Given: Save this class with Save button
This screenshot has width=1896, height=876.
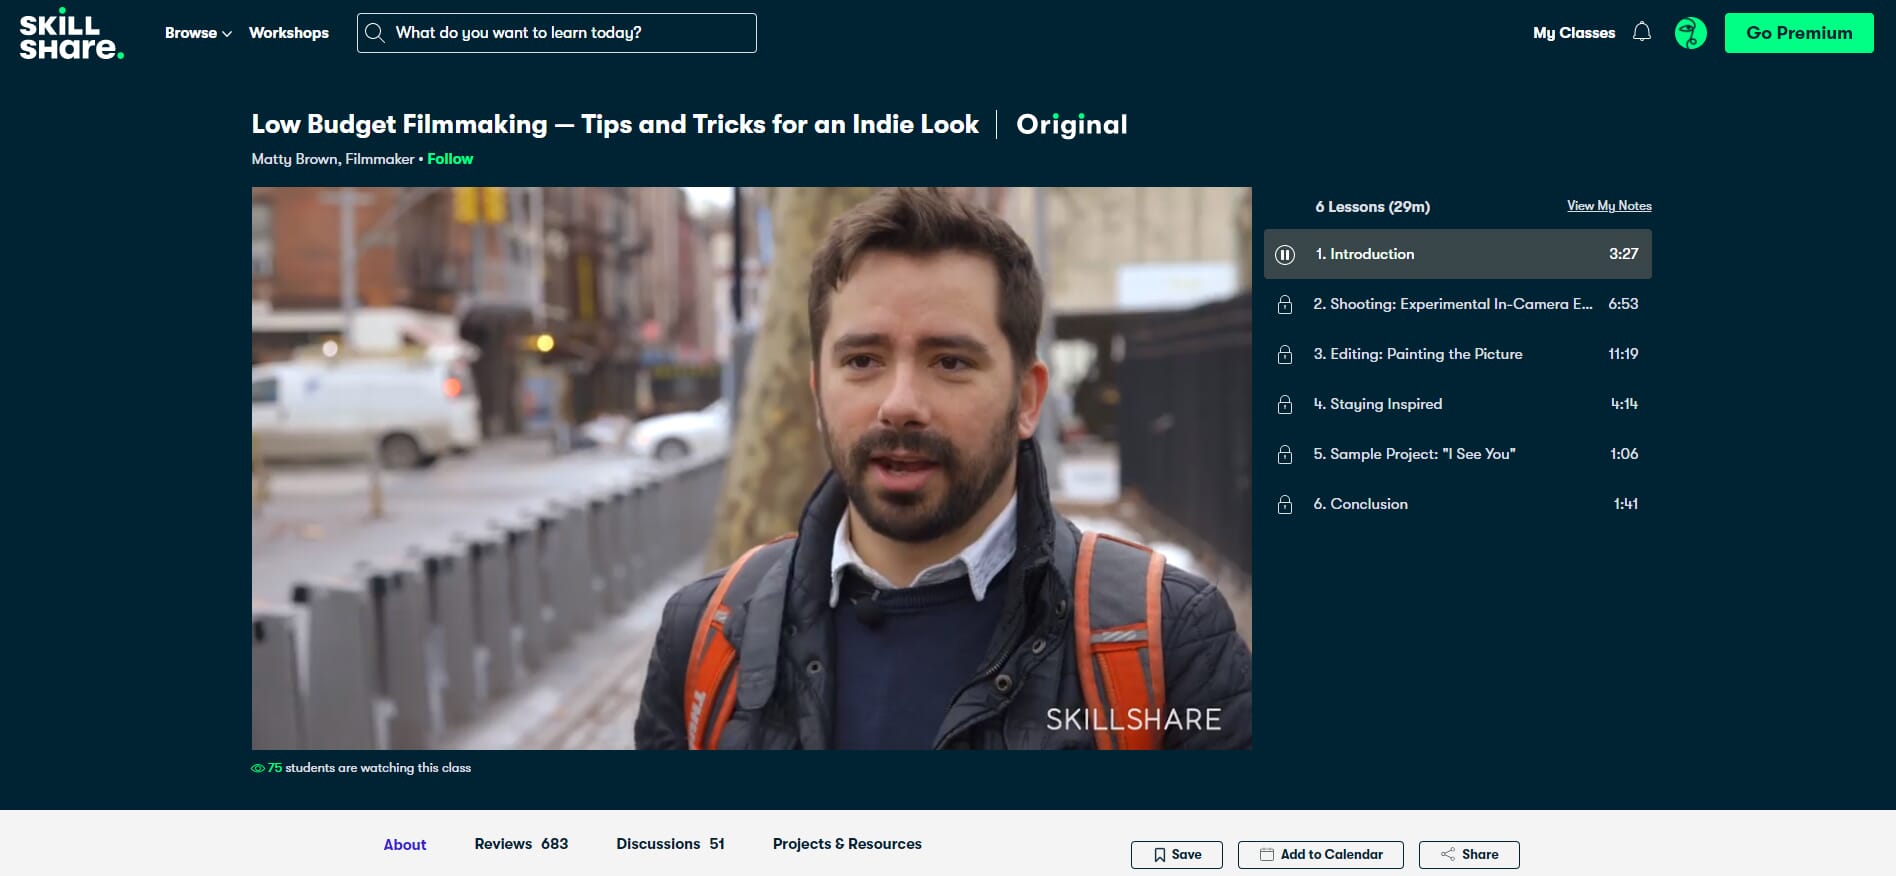Looking at the screenshot, I should (x=1177, y=855).
